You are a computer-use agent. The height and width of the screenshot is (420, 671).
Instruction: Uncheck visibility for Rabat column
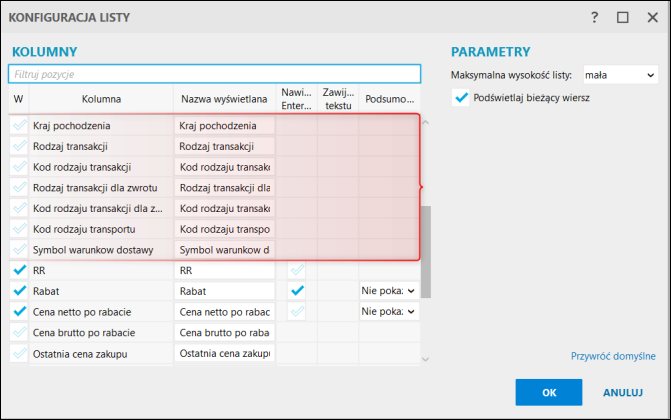(x=19, y=290)
